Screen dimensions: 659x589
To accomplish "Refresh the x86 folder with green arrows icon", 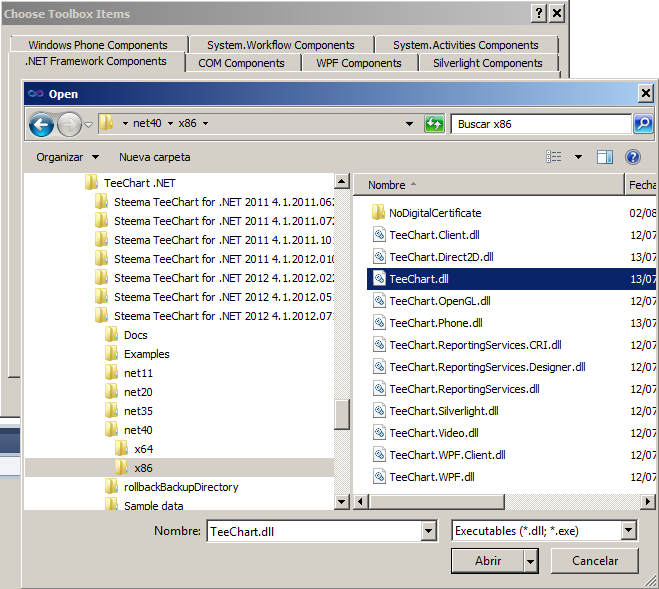I will (434, 124).
